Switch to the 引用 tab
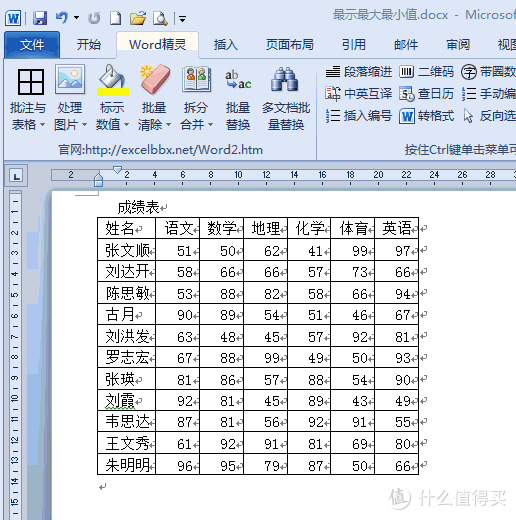Image resolution: width=516 pixels, height=520 pixels. pyautogui.click(x=354, y=45)
